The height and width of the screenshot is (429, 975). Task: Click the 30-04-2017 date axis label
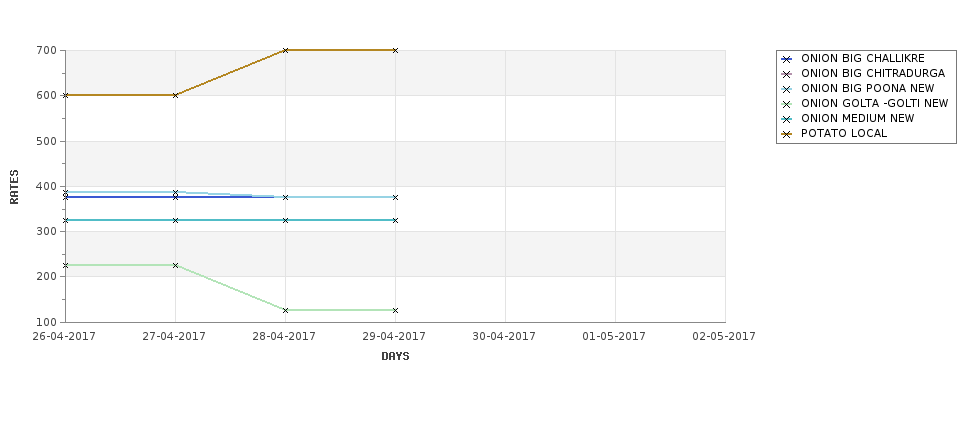tap(504, 336)
